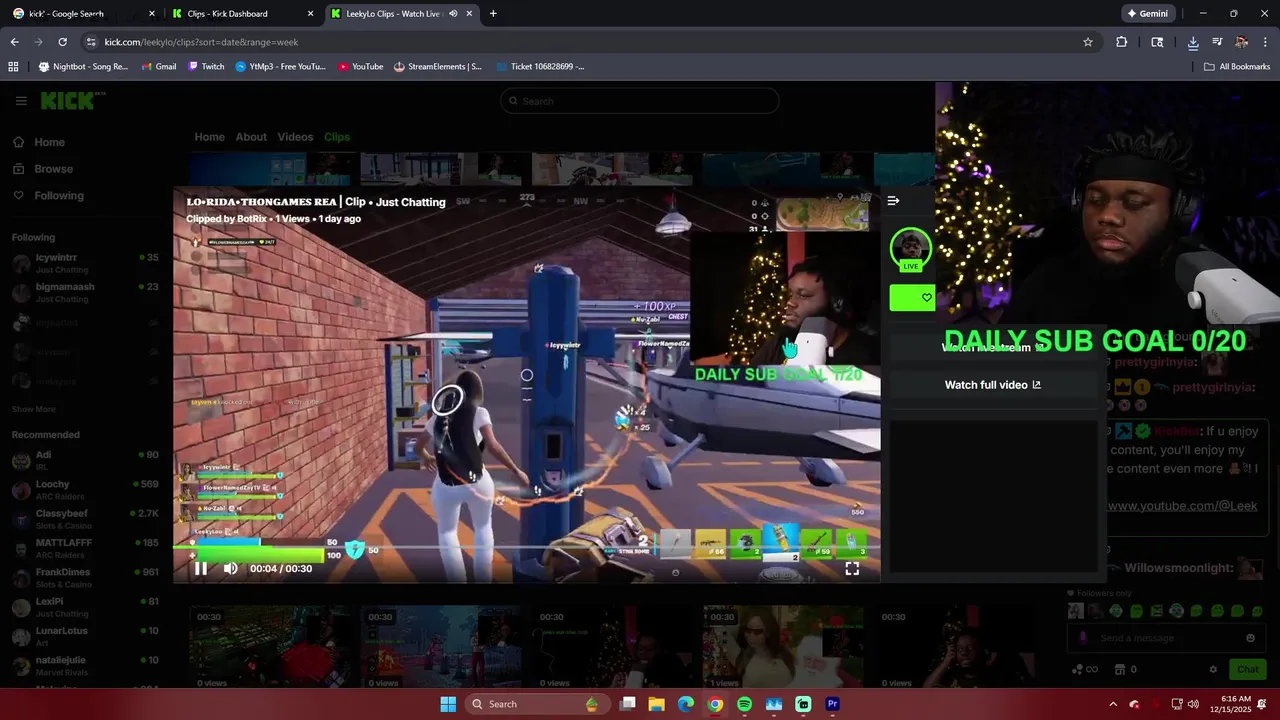Open followed channel bigmamaash
The width and height of the screenshot is (1280, 720).
click(x=85, y=292)
